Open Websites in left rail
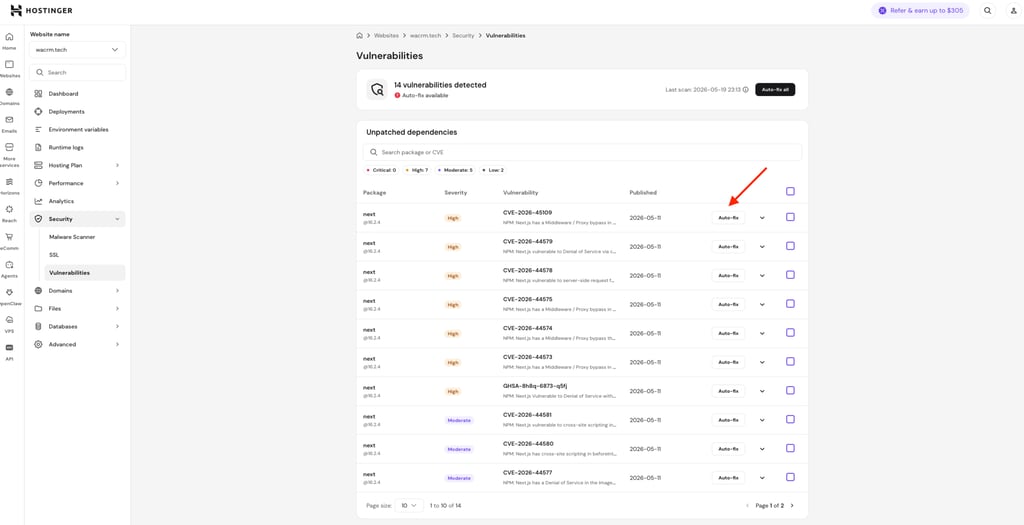Viewport: 1024px width, 525px height. point(9,69)
